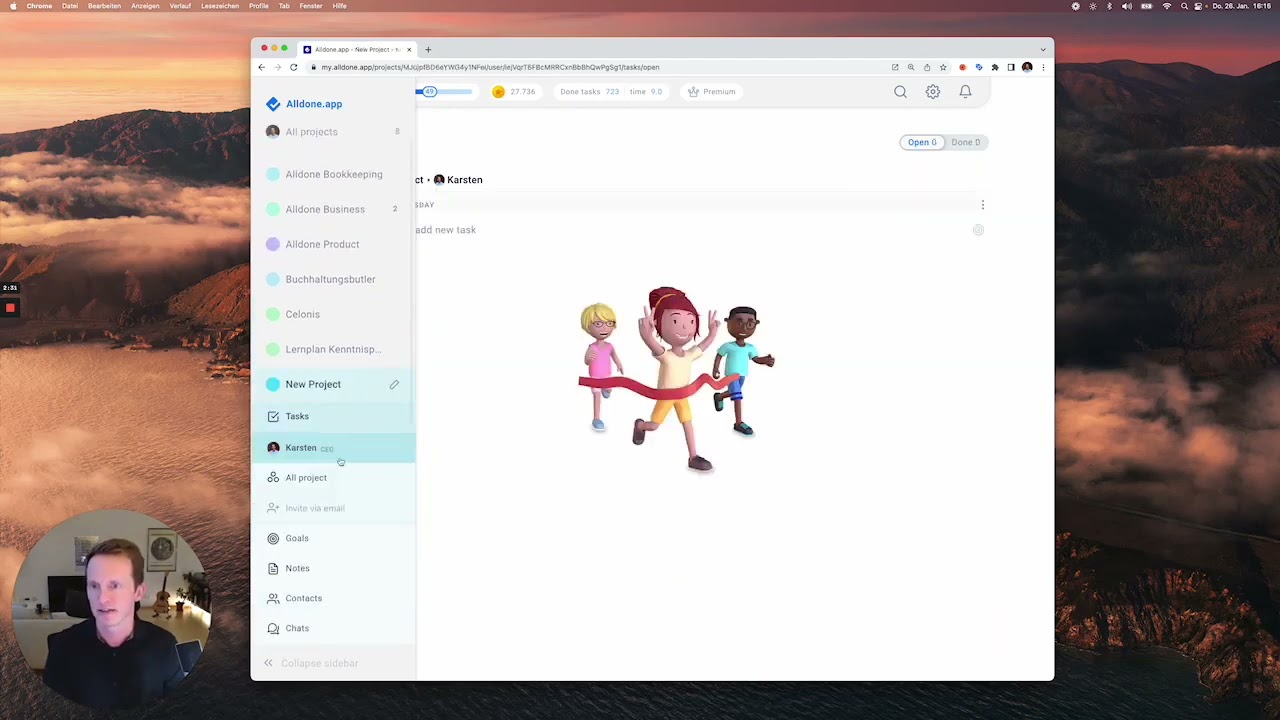Click the Chrome share icon
This screenshot has width=1280, height=720.
click(x=927, y=67)
